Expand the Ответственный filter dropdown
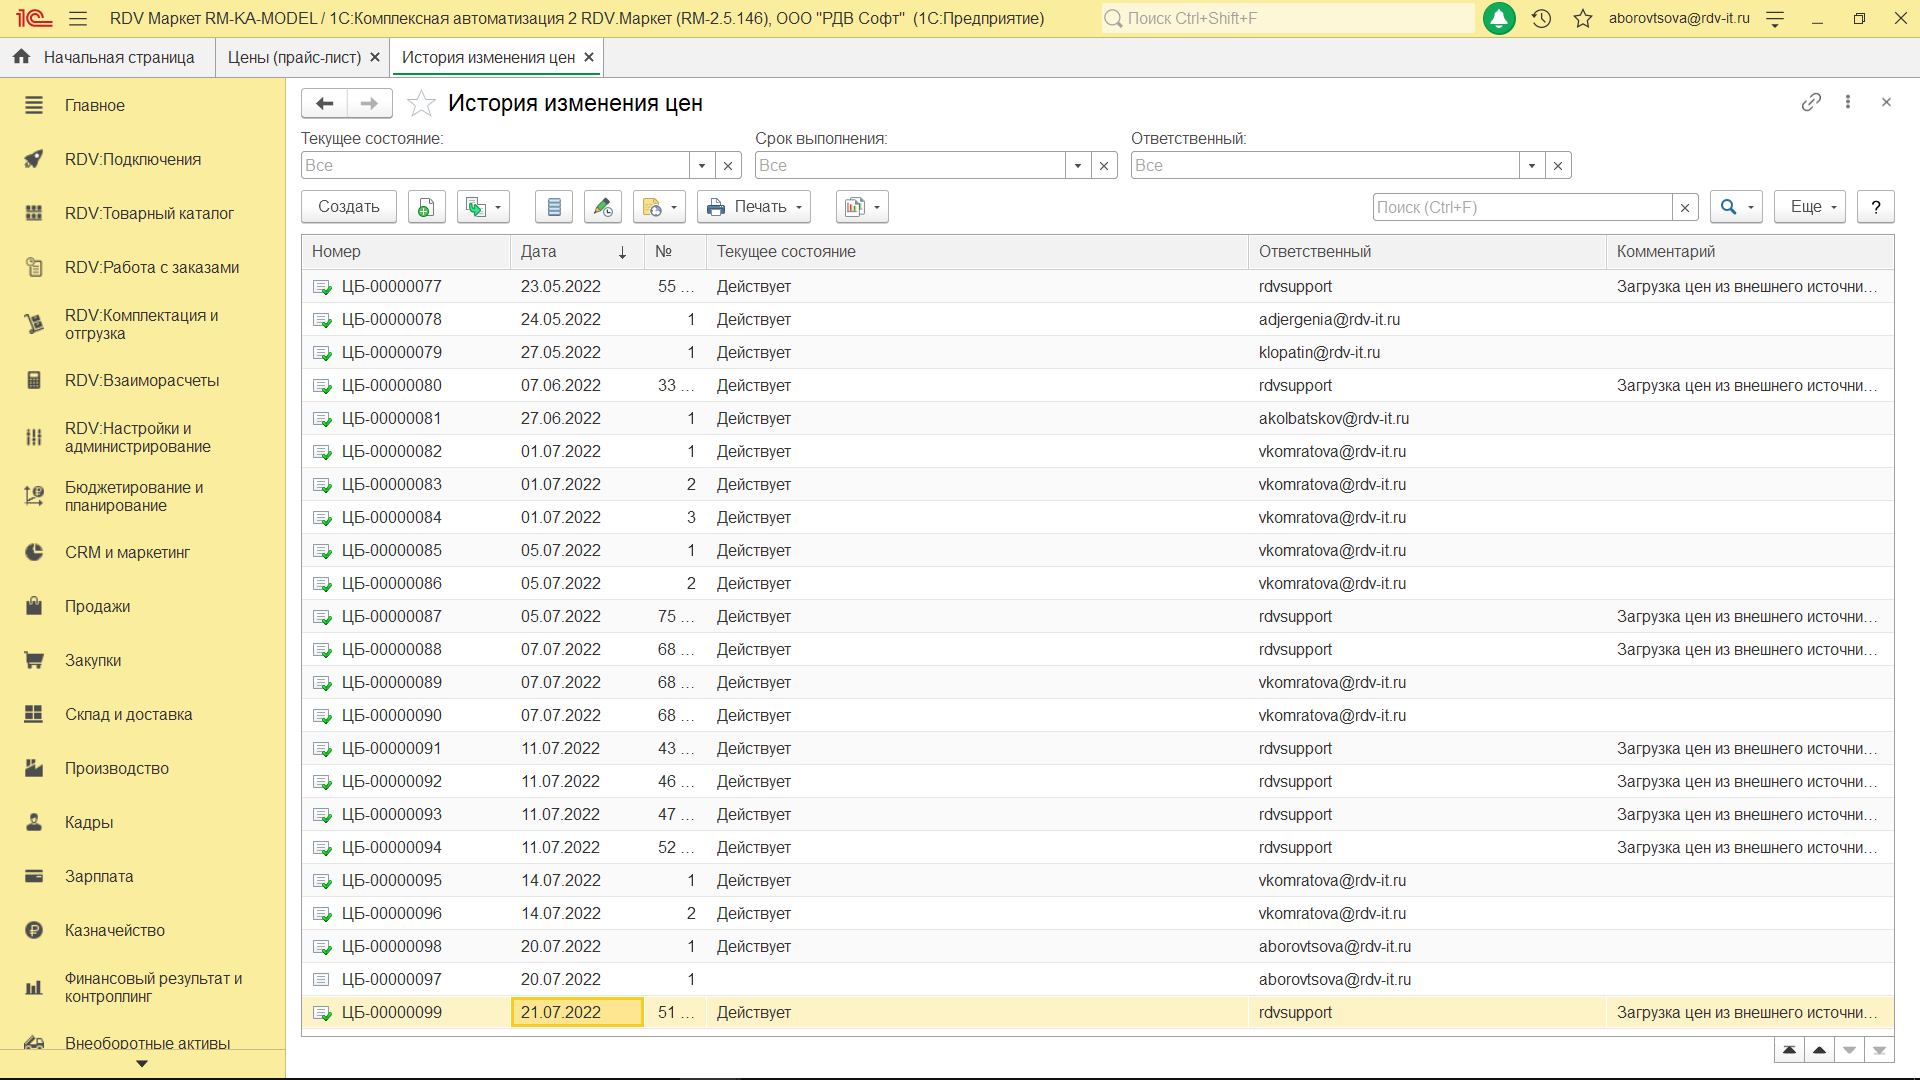The height and width of the screenshot is (1080, 1920). (x=1532, y=166)
